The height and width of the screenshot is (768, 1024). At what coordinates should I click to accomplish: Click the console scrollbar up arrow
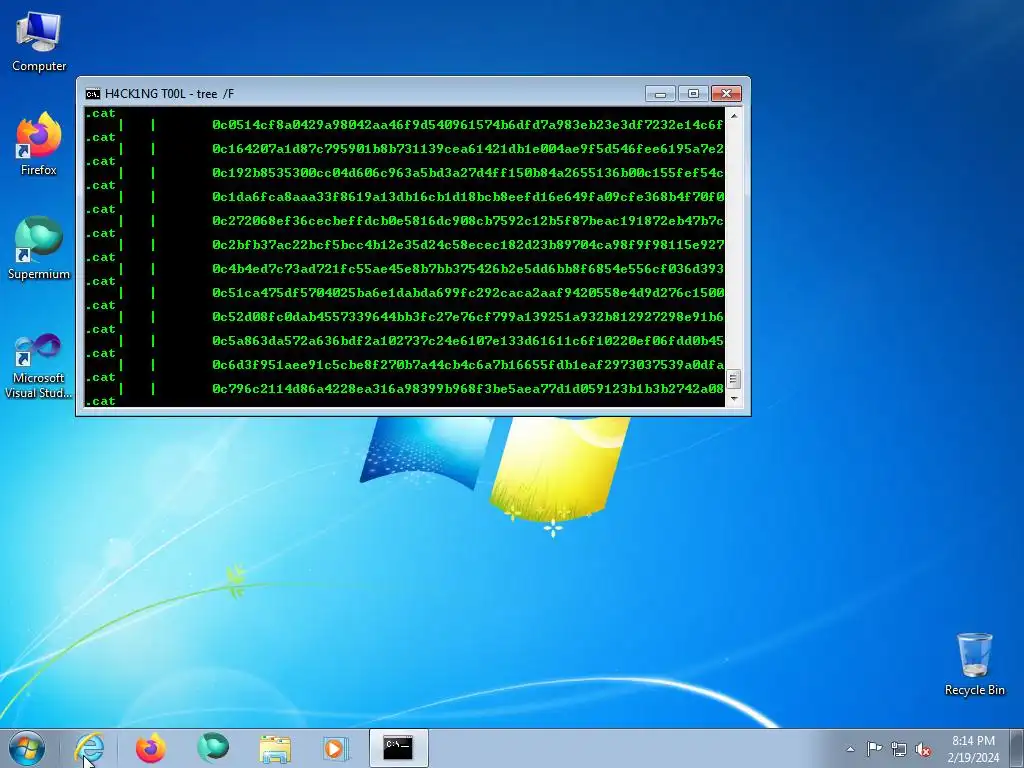coord(734,116)
